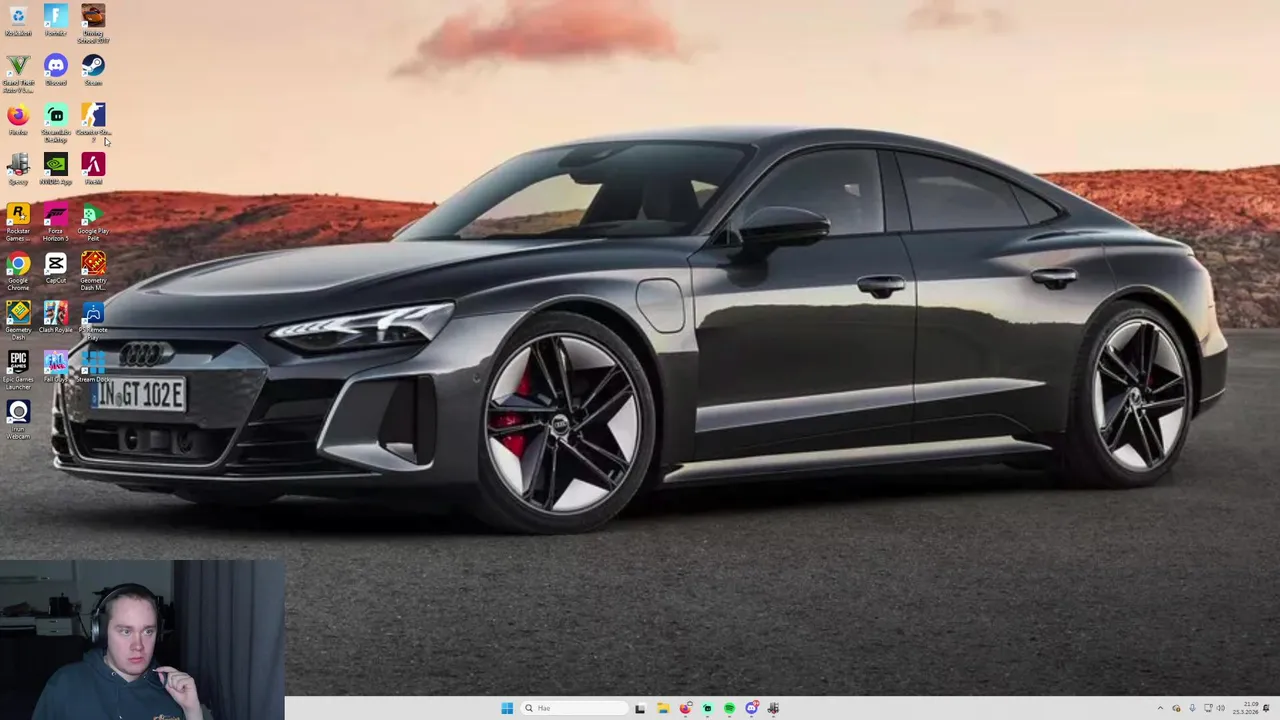Open the Speccy icon on the taskbar

coord(773,708)
